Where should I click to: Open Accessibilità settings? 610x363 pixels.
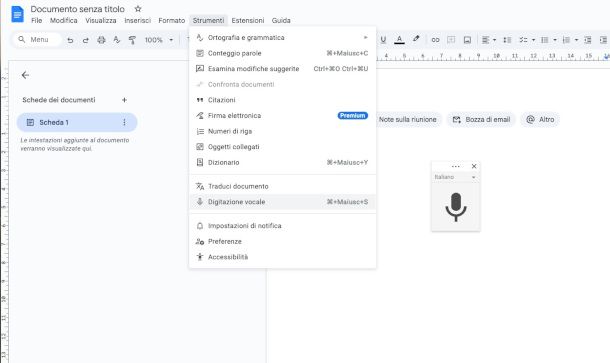[282, 257]
